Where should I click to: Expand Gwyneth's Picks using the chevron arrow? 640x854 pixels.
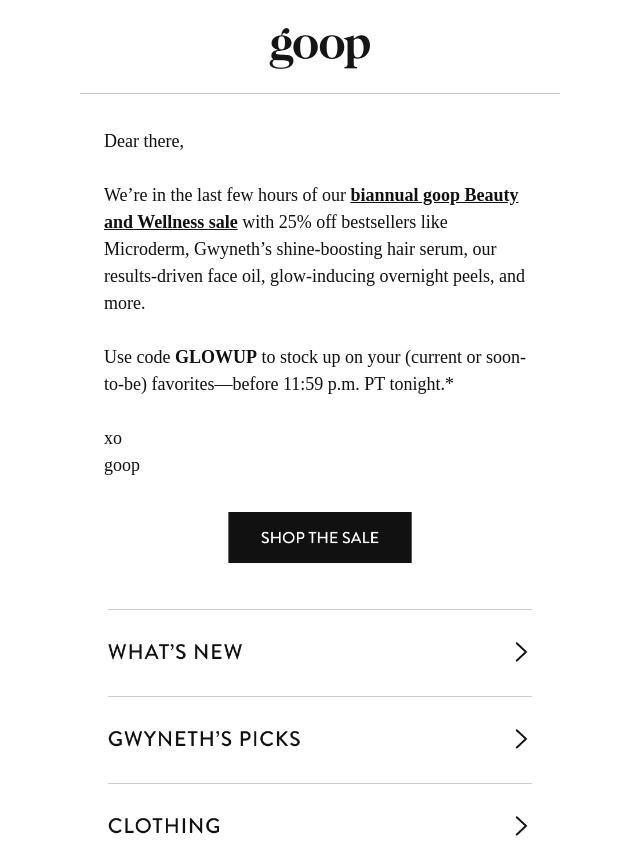(521, 739)
